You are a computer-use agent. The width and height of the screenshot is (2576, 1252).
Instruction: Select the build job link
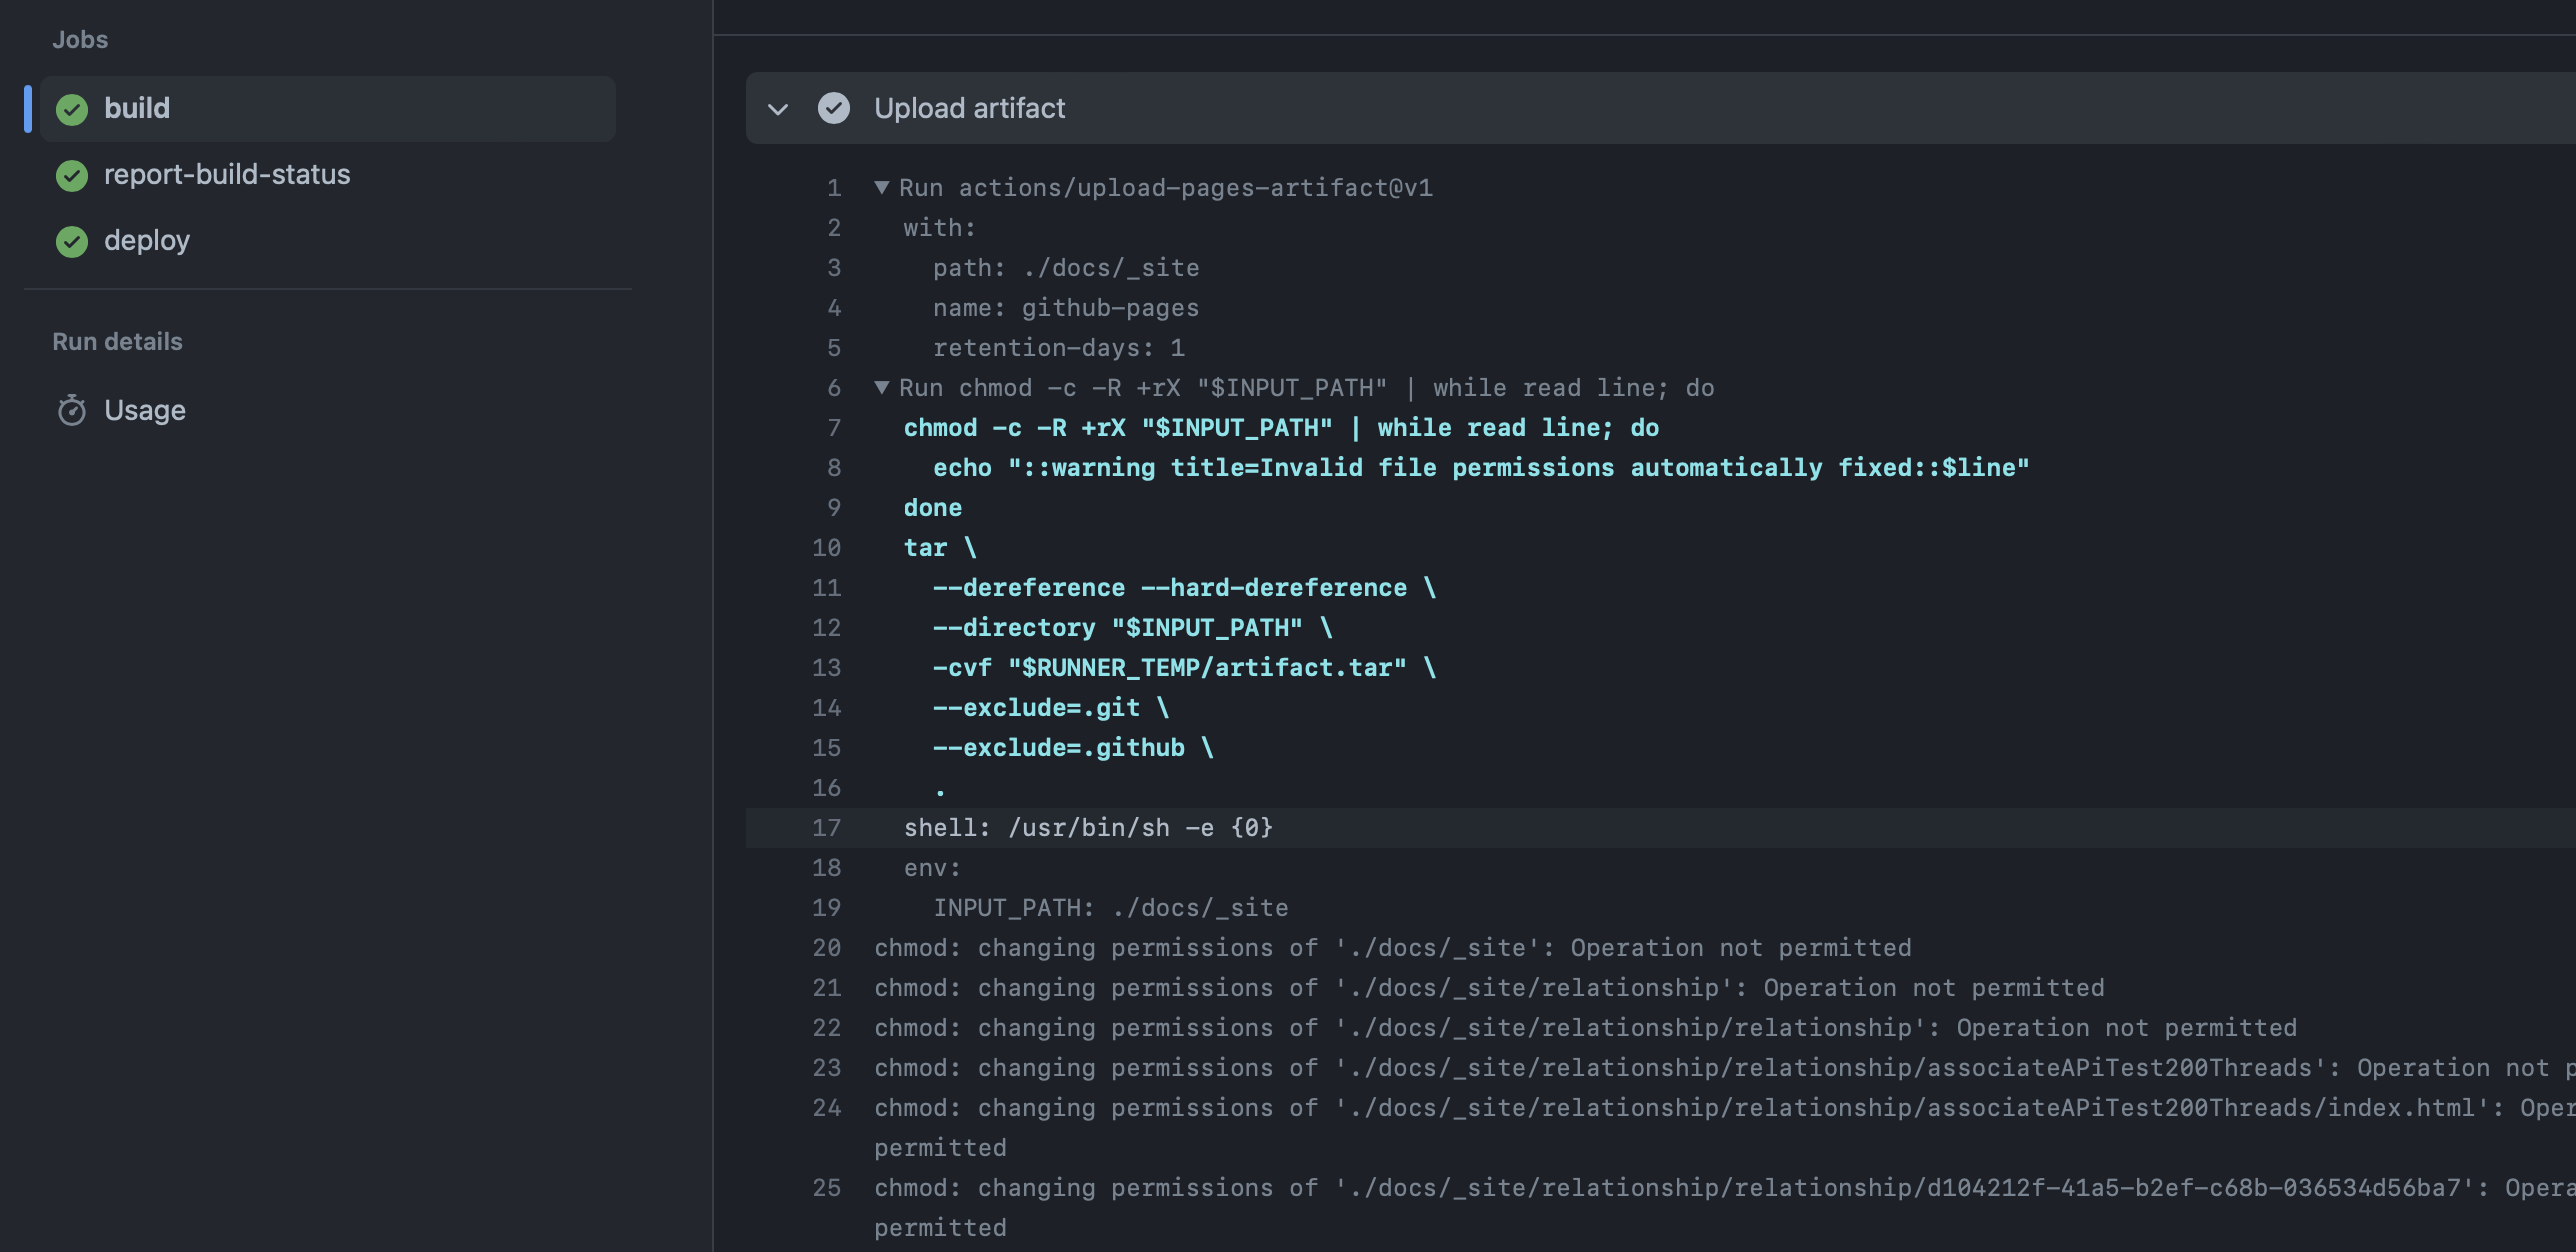(x=138, y=108)
